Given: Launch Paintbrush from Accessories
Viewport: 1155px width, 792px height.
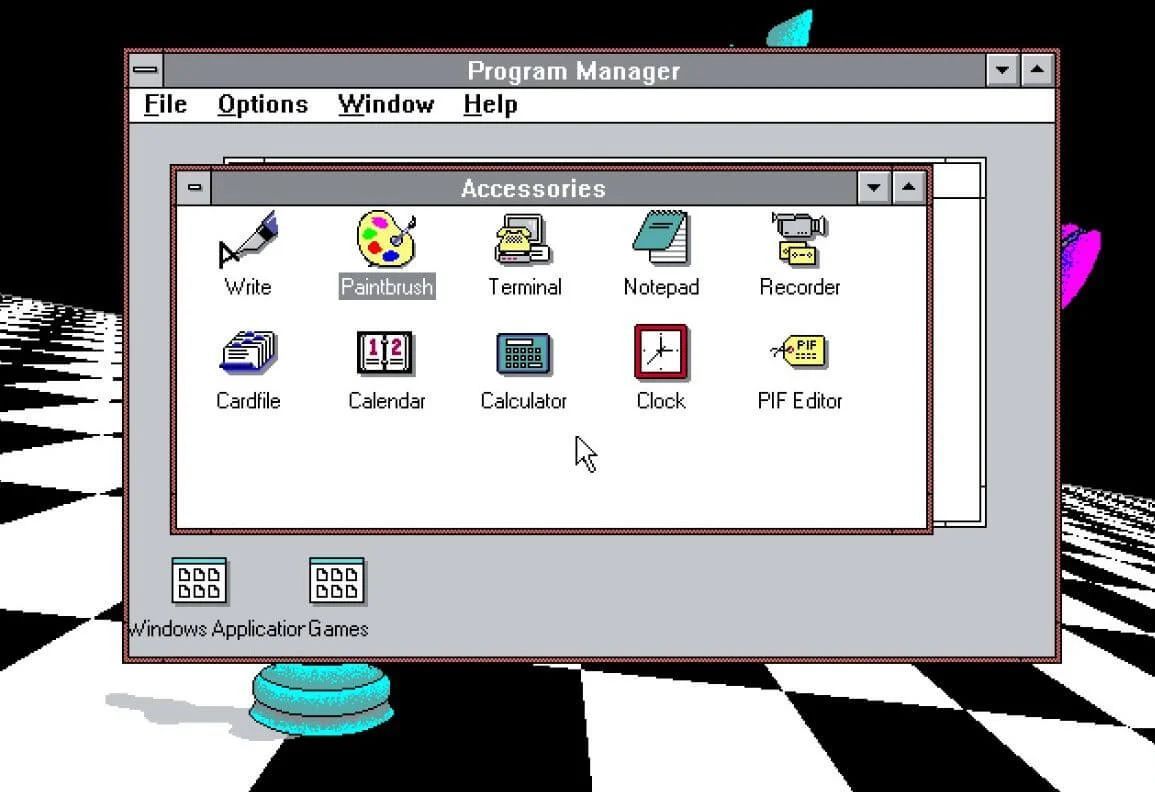Looking at the screenshot, I should (x=386, y=240).
